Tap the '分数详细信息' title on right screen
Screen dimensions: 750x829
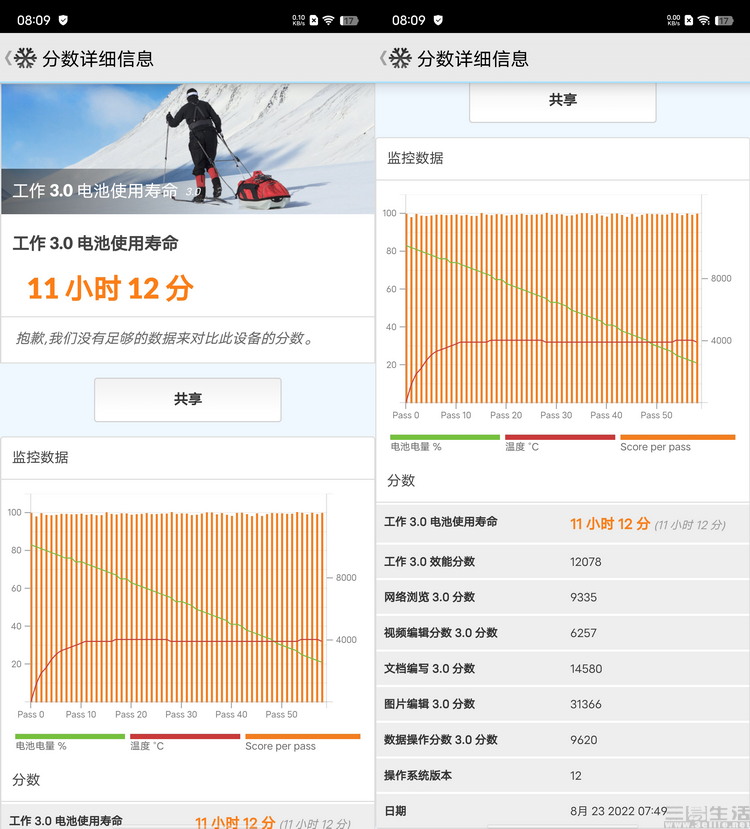point(473,59)
